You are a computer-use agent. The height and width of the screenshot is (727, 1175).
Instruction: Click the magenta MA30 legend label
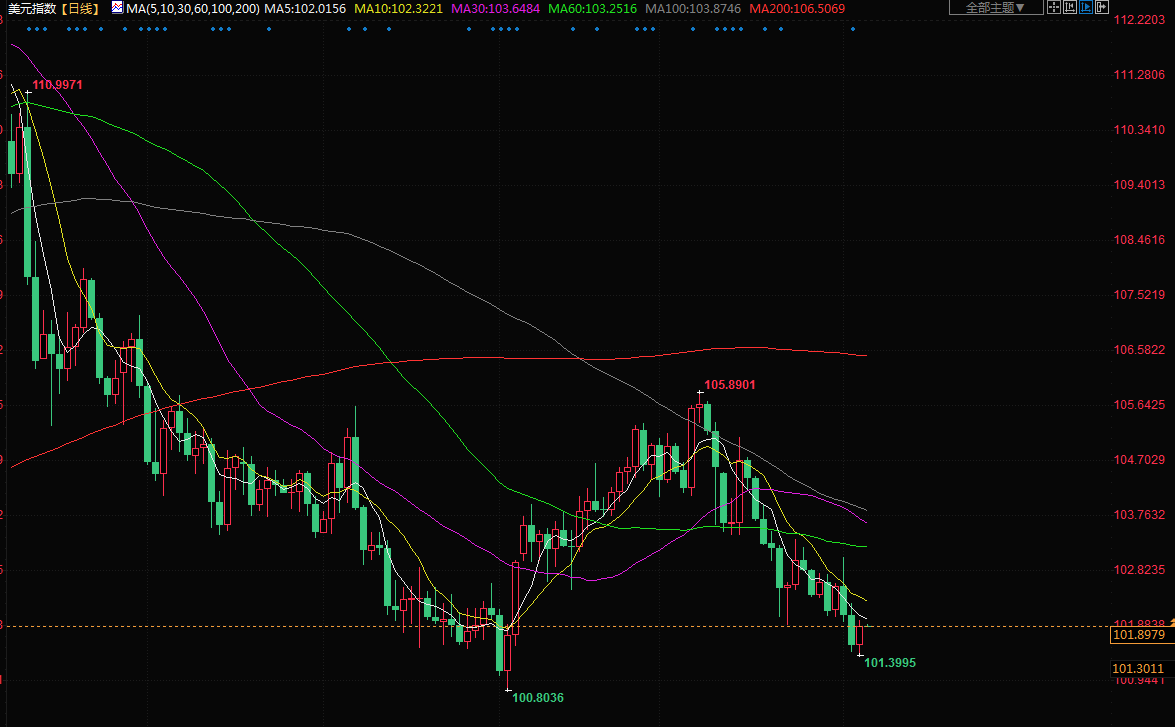click(496, 8)
